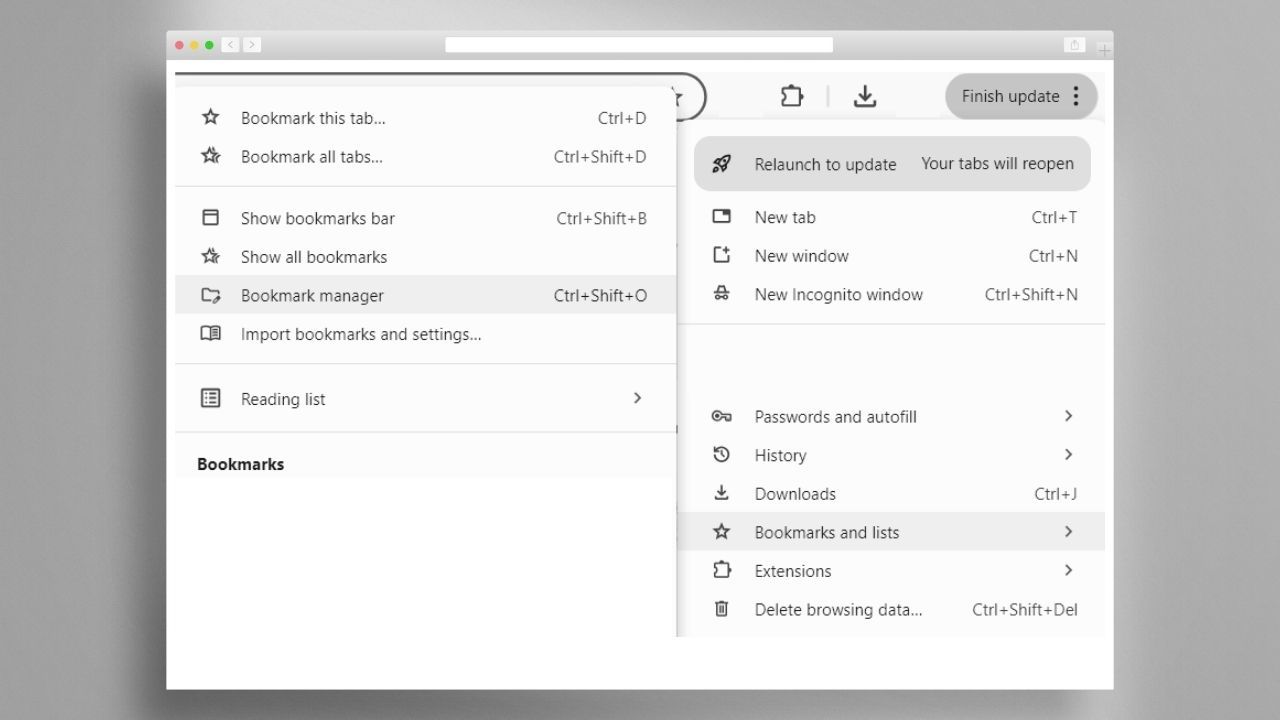
Task: Select Bookmark manager menu item
Action: tap(312, 295)
